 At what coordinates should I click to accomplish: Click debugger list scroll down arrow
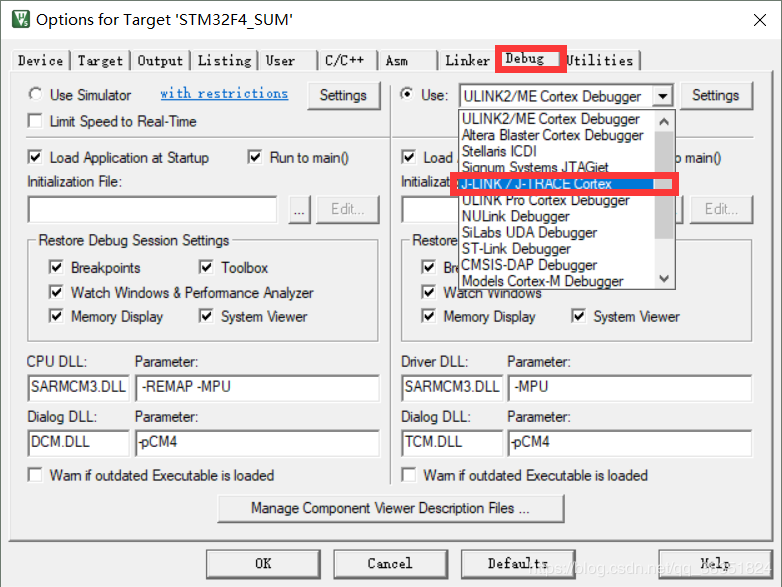coord(664,278)
